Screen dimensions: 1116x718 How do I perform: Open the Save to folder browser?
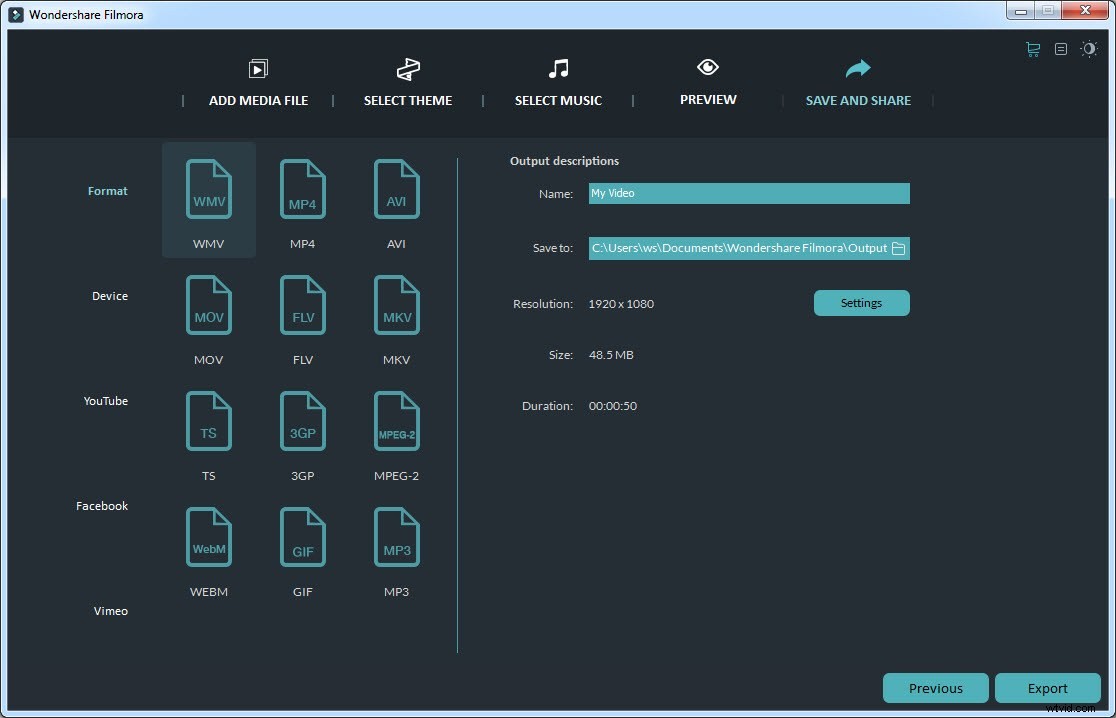point(899,247)
